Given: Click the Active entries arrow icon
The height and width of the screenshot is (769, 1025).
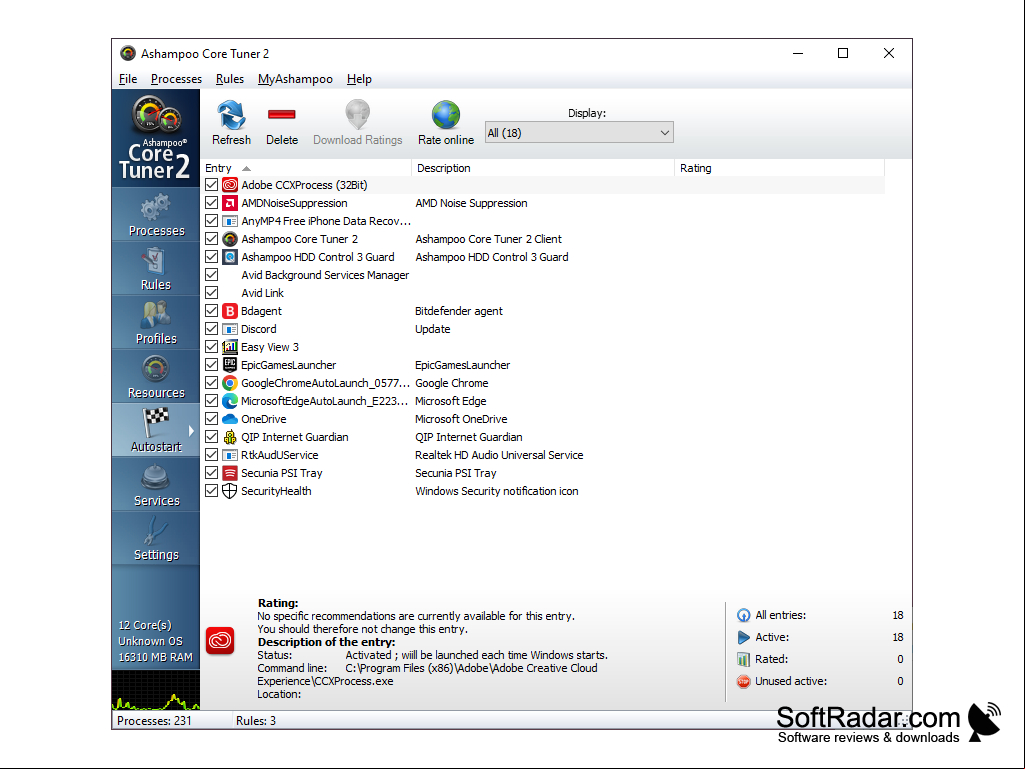Looking at the screenshot, I should [743, 637].
